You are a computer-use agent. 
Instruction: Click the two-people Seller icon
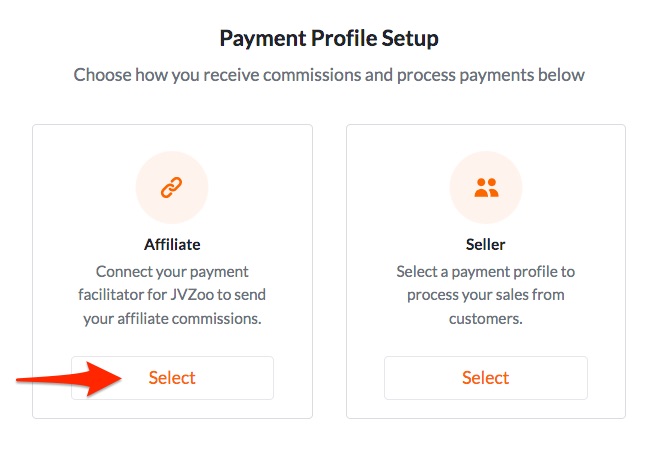click(486, 188)
